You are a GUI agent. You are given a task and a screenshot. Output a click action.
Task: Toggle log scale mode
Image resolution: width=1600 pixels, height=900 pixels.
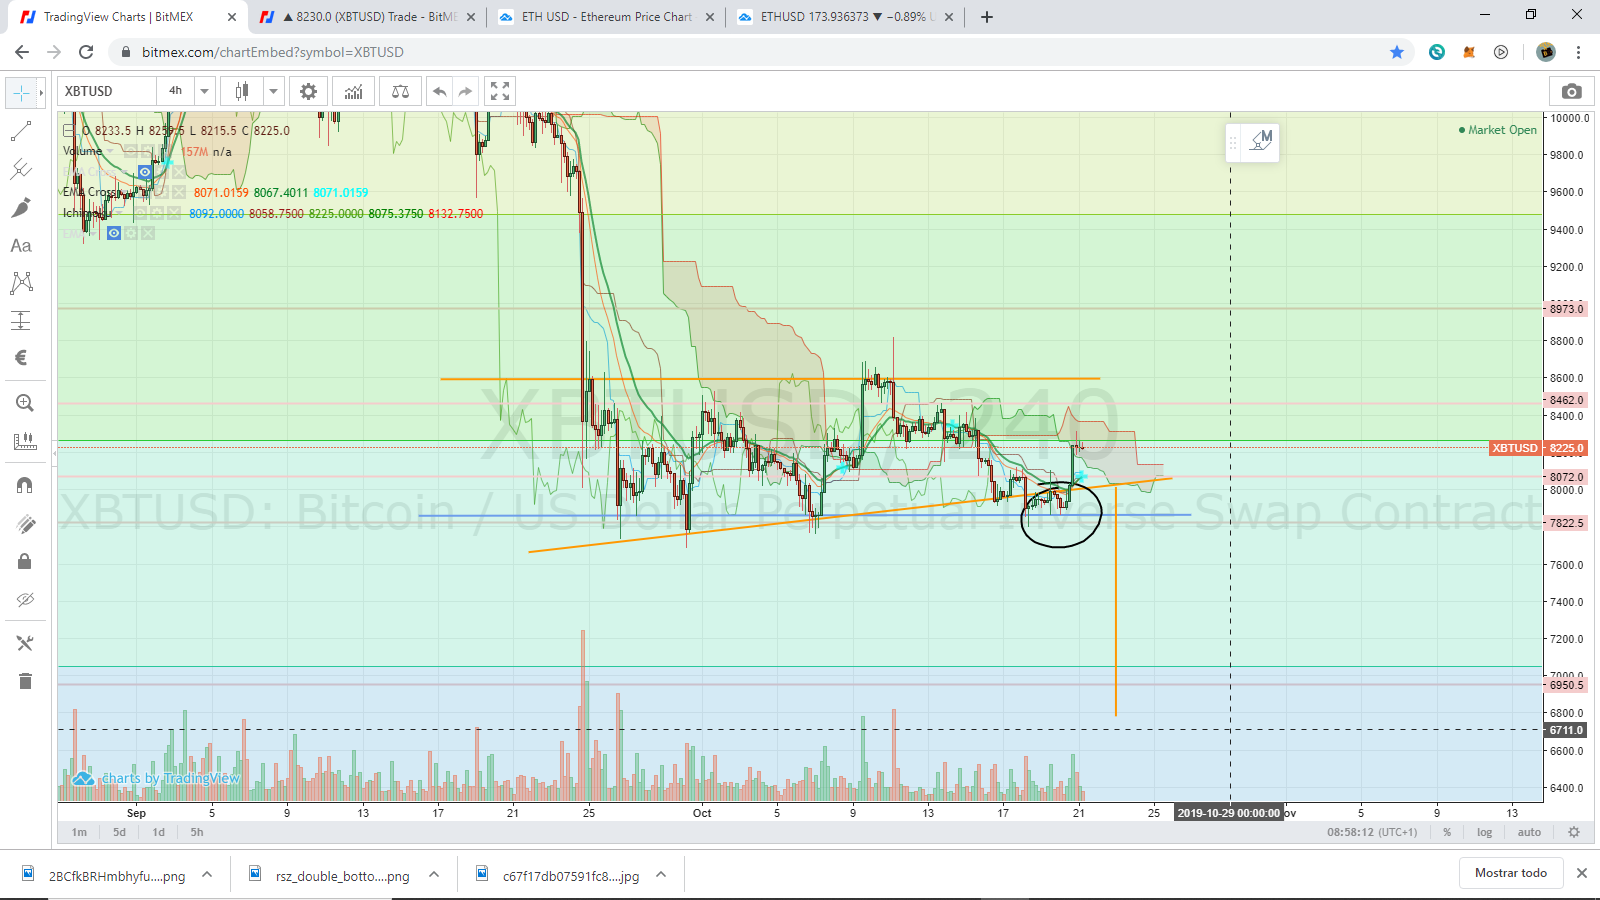(1485, 832)
